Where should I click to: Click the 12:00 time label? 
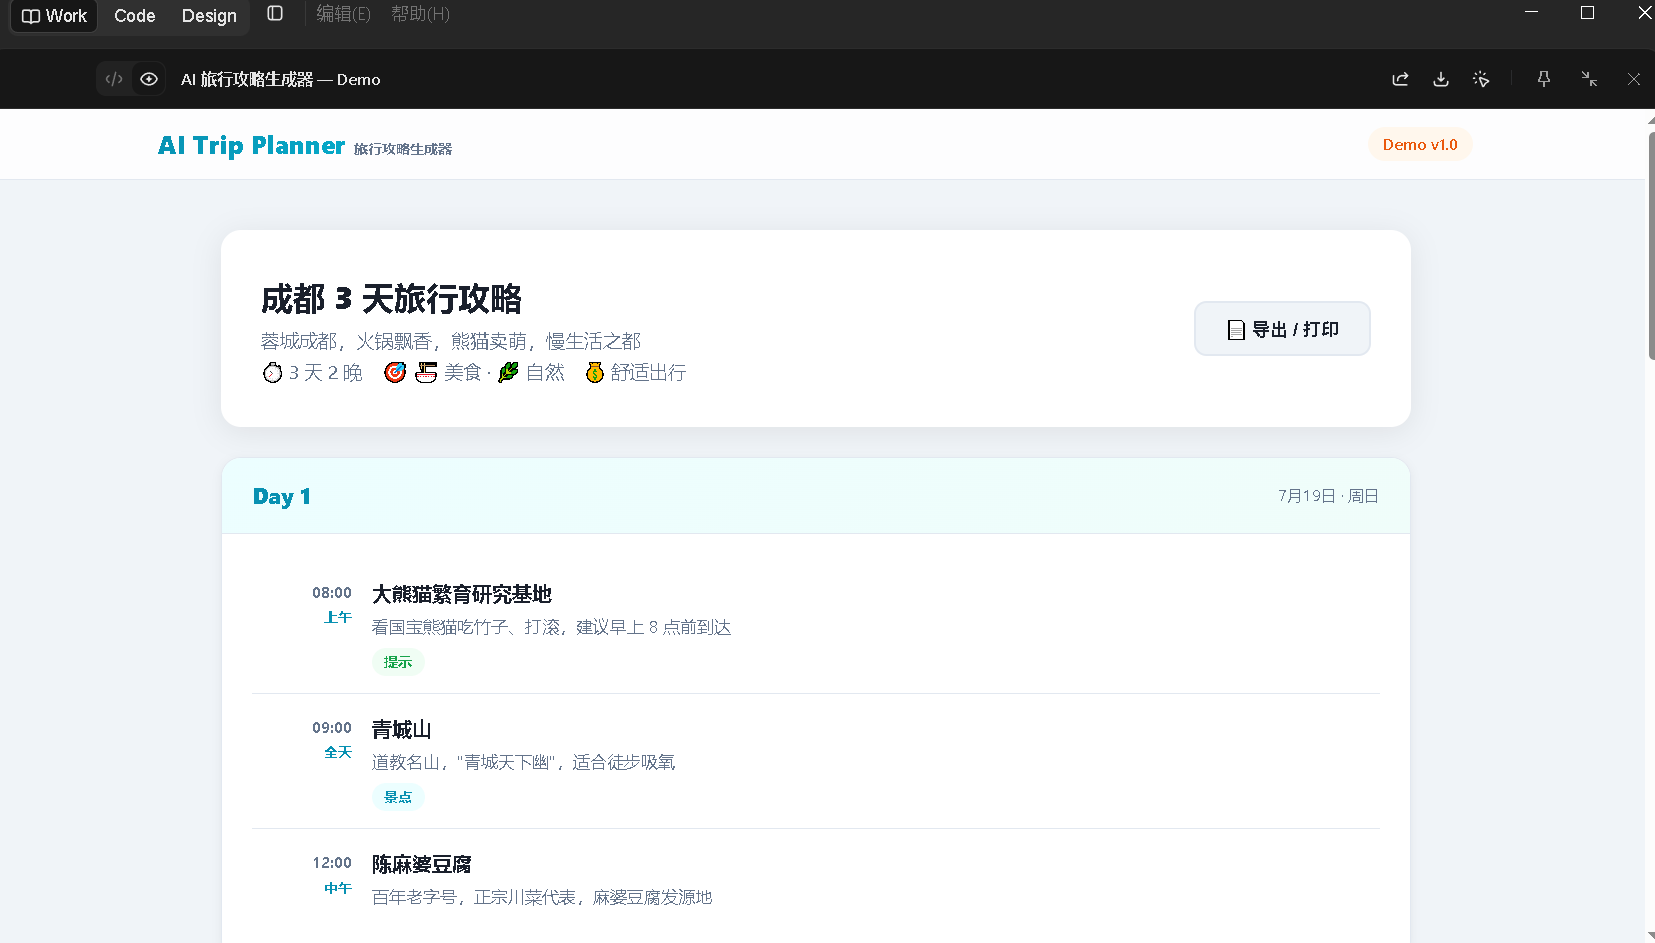pyautogui.click(x=332, y=863)
